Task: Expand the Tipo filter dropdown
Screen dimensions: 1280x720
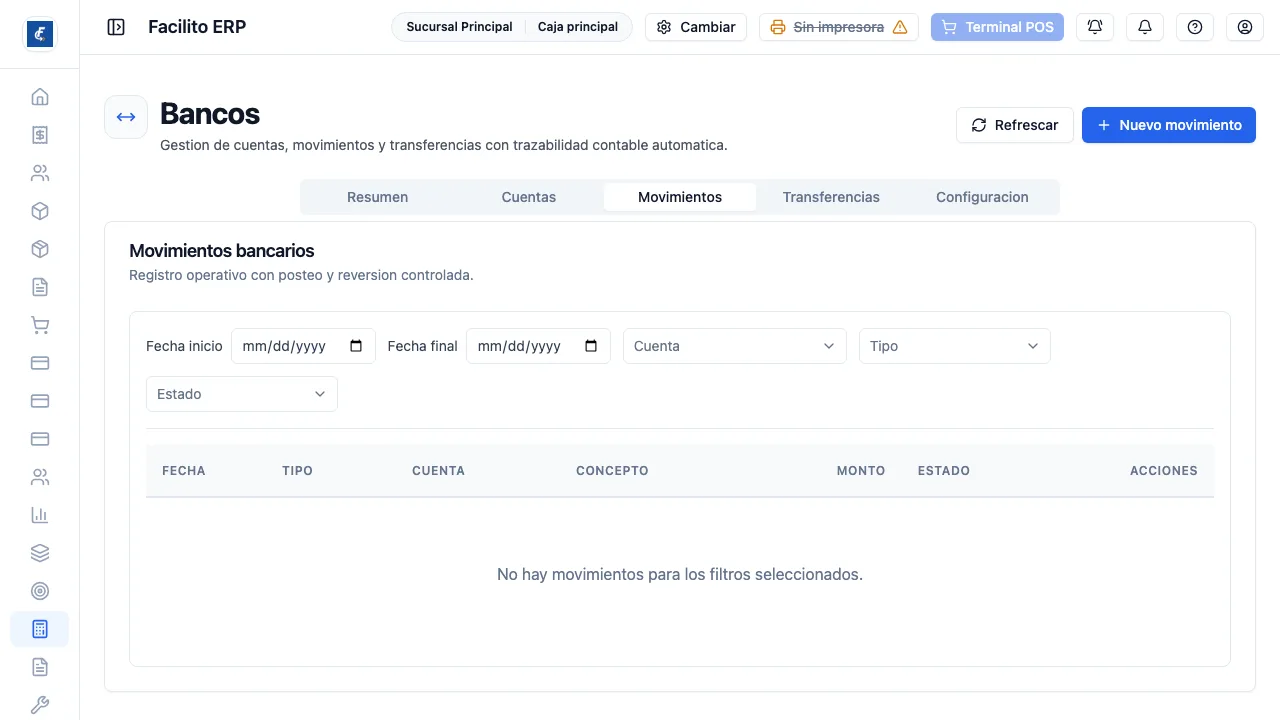Action: coord(955,346)
